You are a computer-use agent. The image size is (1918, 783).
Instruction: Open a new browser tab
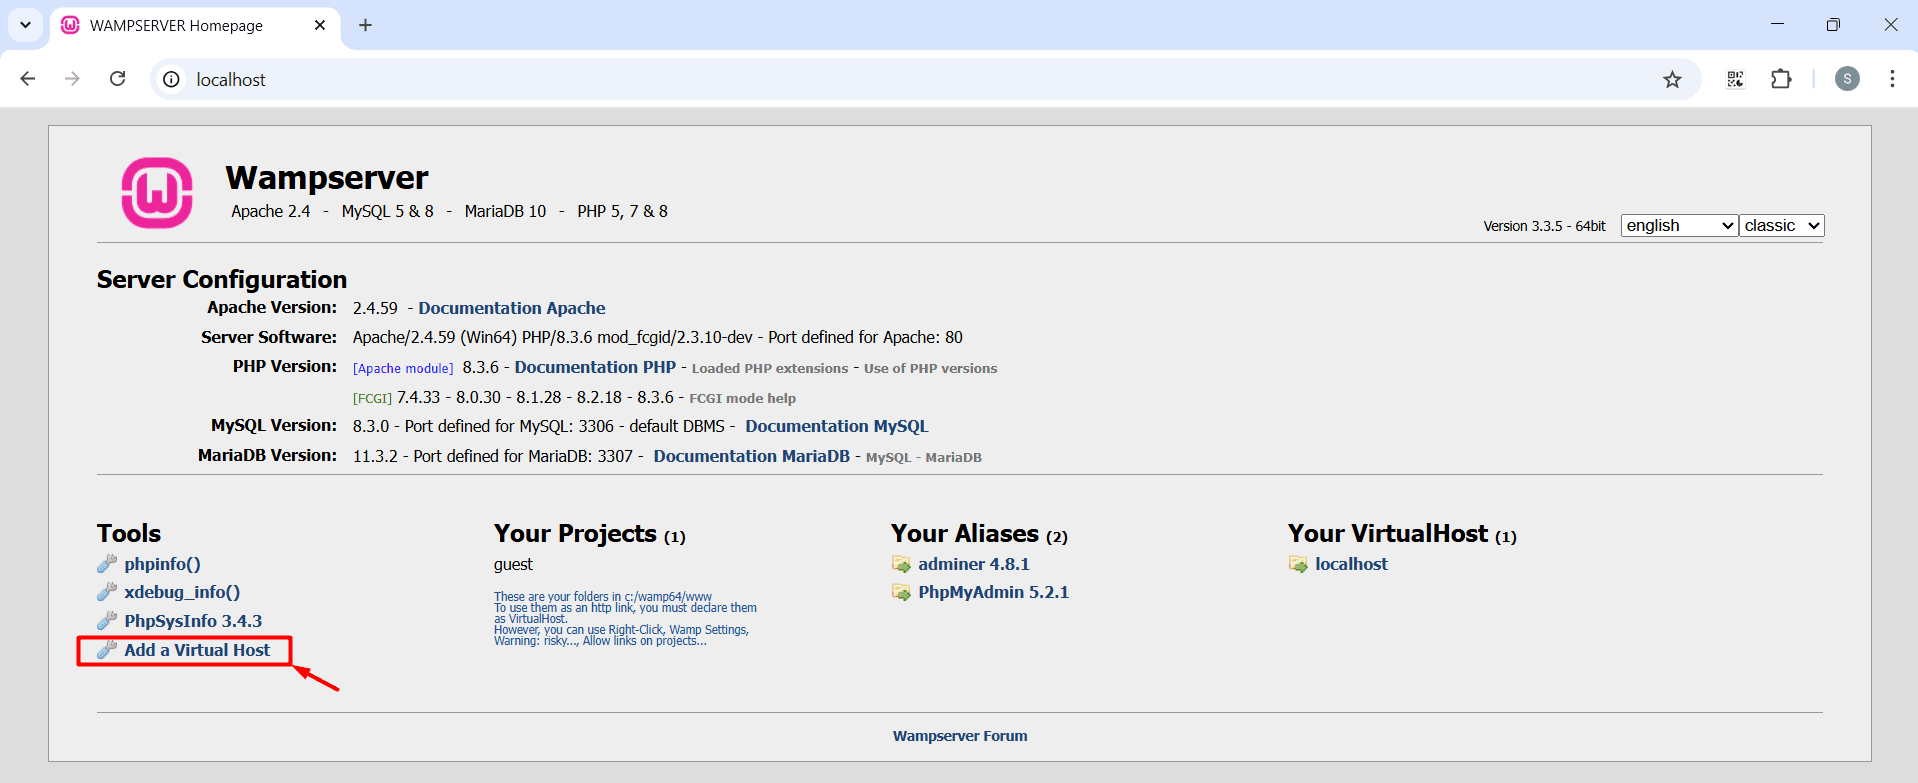pos(365,25)
